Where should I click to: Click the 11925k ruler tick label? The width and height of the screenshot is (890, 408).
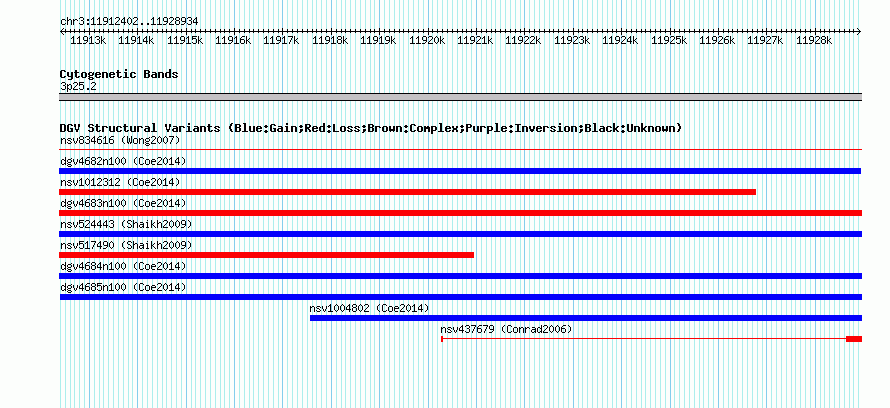click(669, 40)
